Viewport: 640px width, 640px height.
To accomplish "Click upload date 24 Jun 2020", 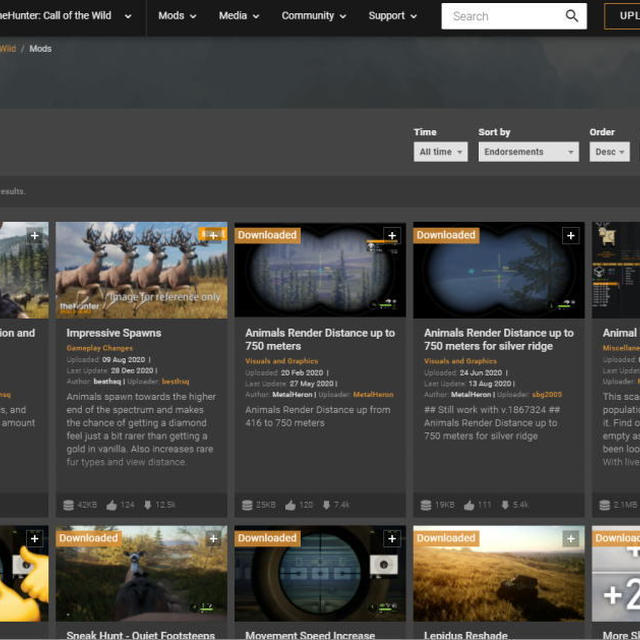I will [x=481, y=373].
